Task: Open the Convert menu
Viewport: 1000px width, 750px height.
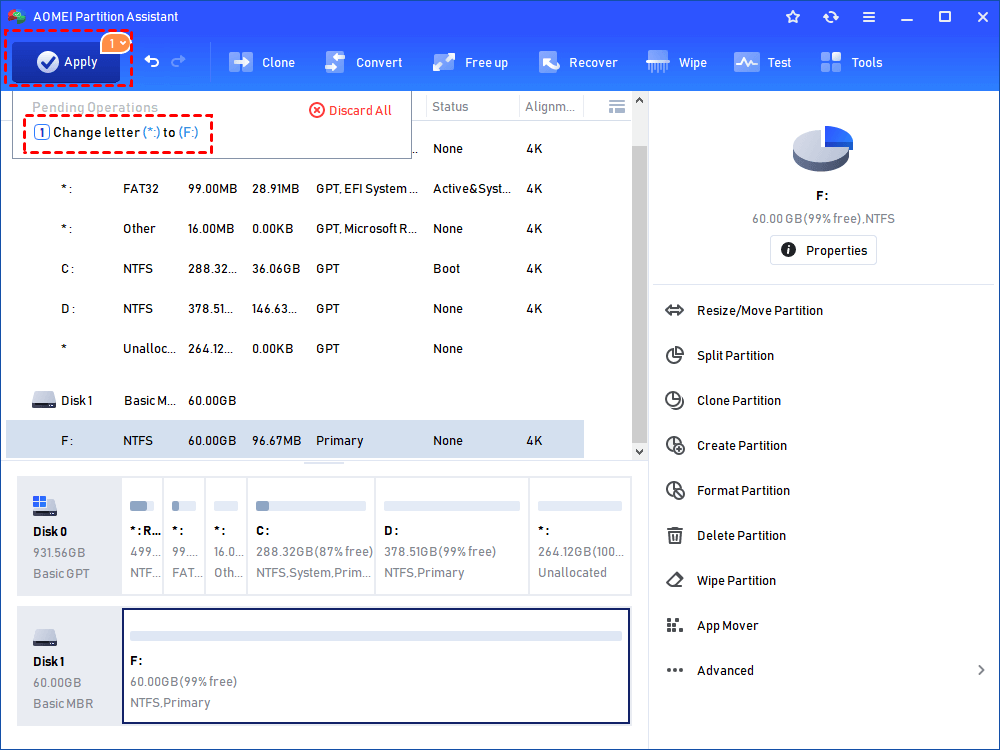Action: tap(364, 62)
